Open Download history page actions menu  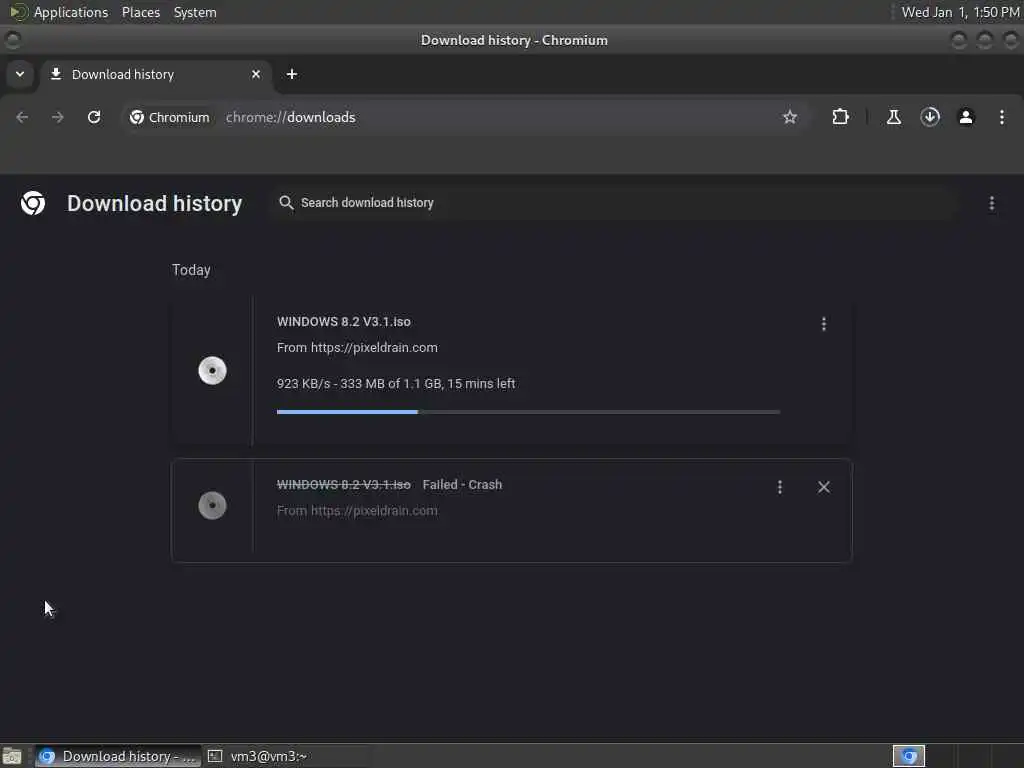[x=991, y=204]
